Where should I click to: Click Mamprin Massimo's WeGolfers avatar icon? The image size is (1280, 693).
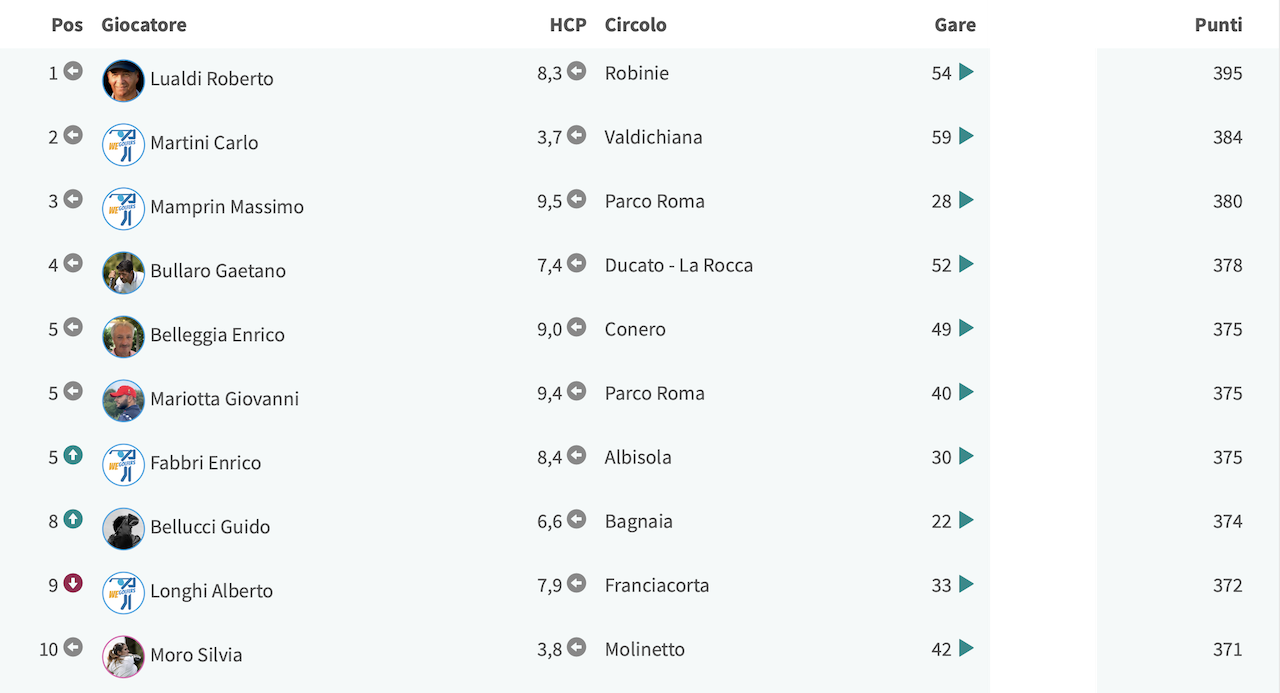123,208
